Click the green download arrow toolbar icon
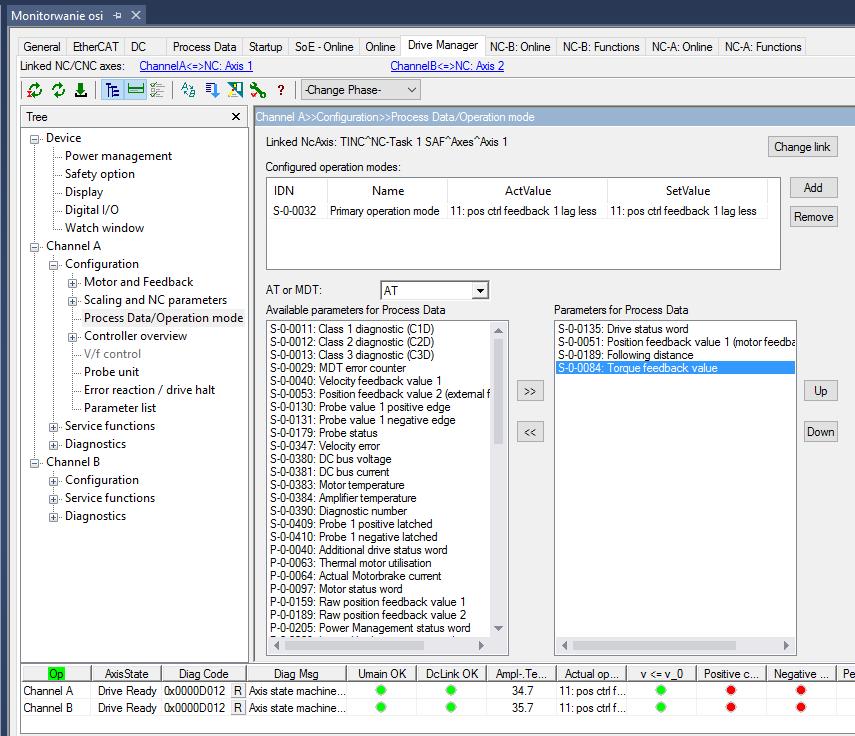Viewport: 855px width, 736px height. (x=81, y=90)
